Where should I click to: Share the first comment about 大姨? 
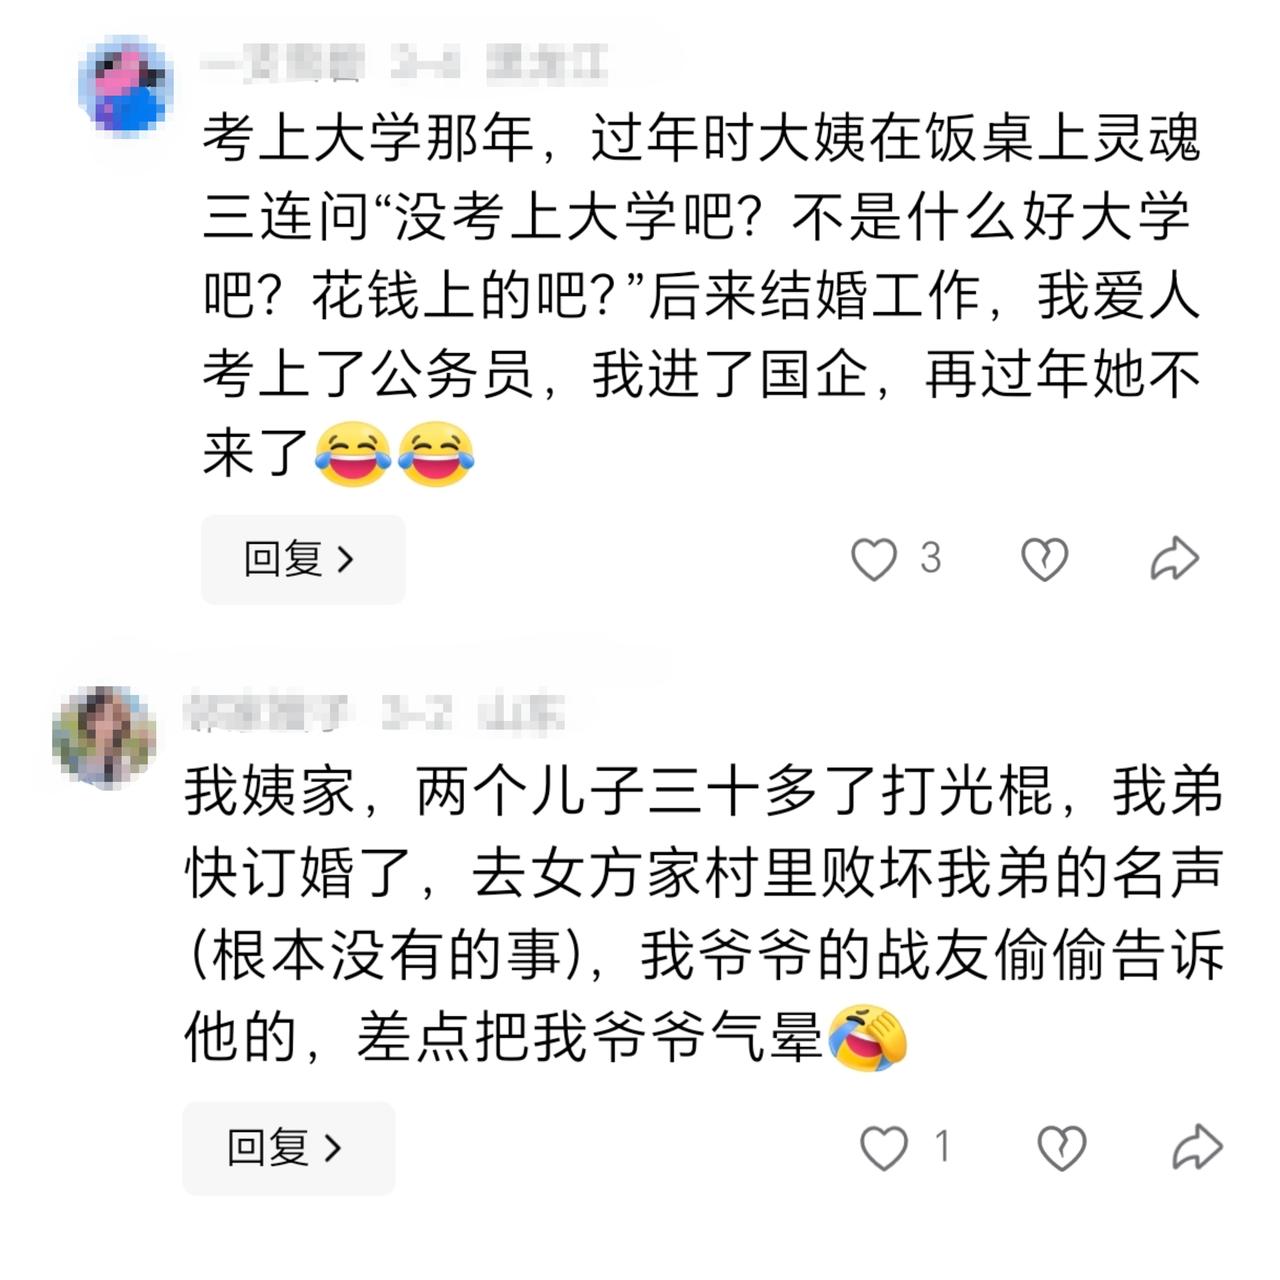pos(1174,559)
